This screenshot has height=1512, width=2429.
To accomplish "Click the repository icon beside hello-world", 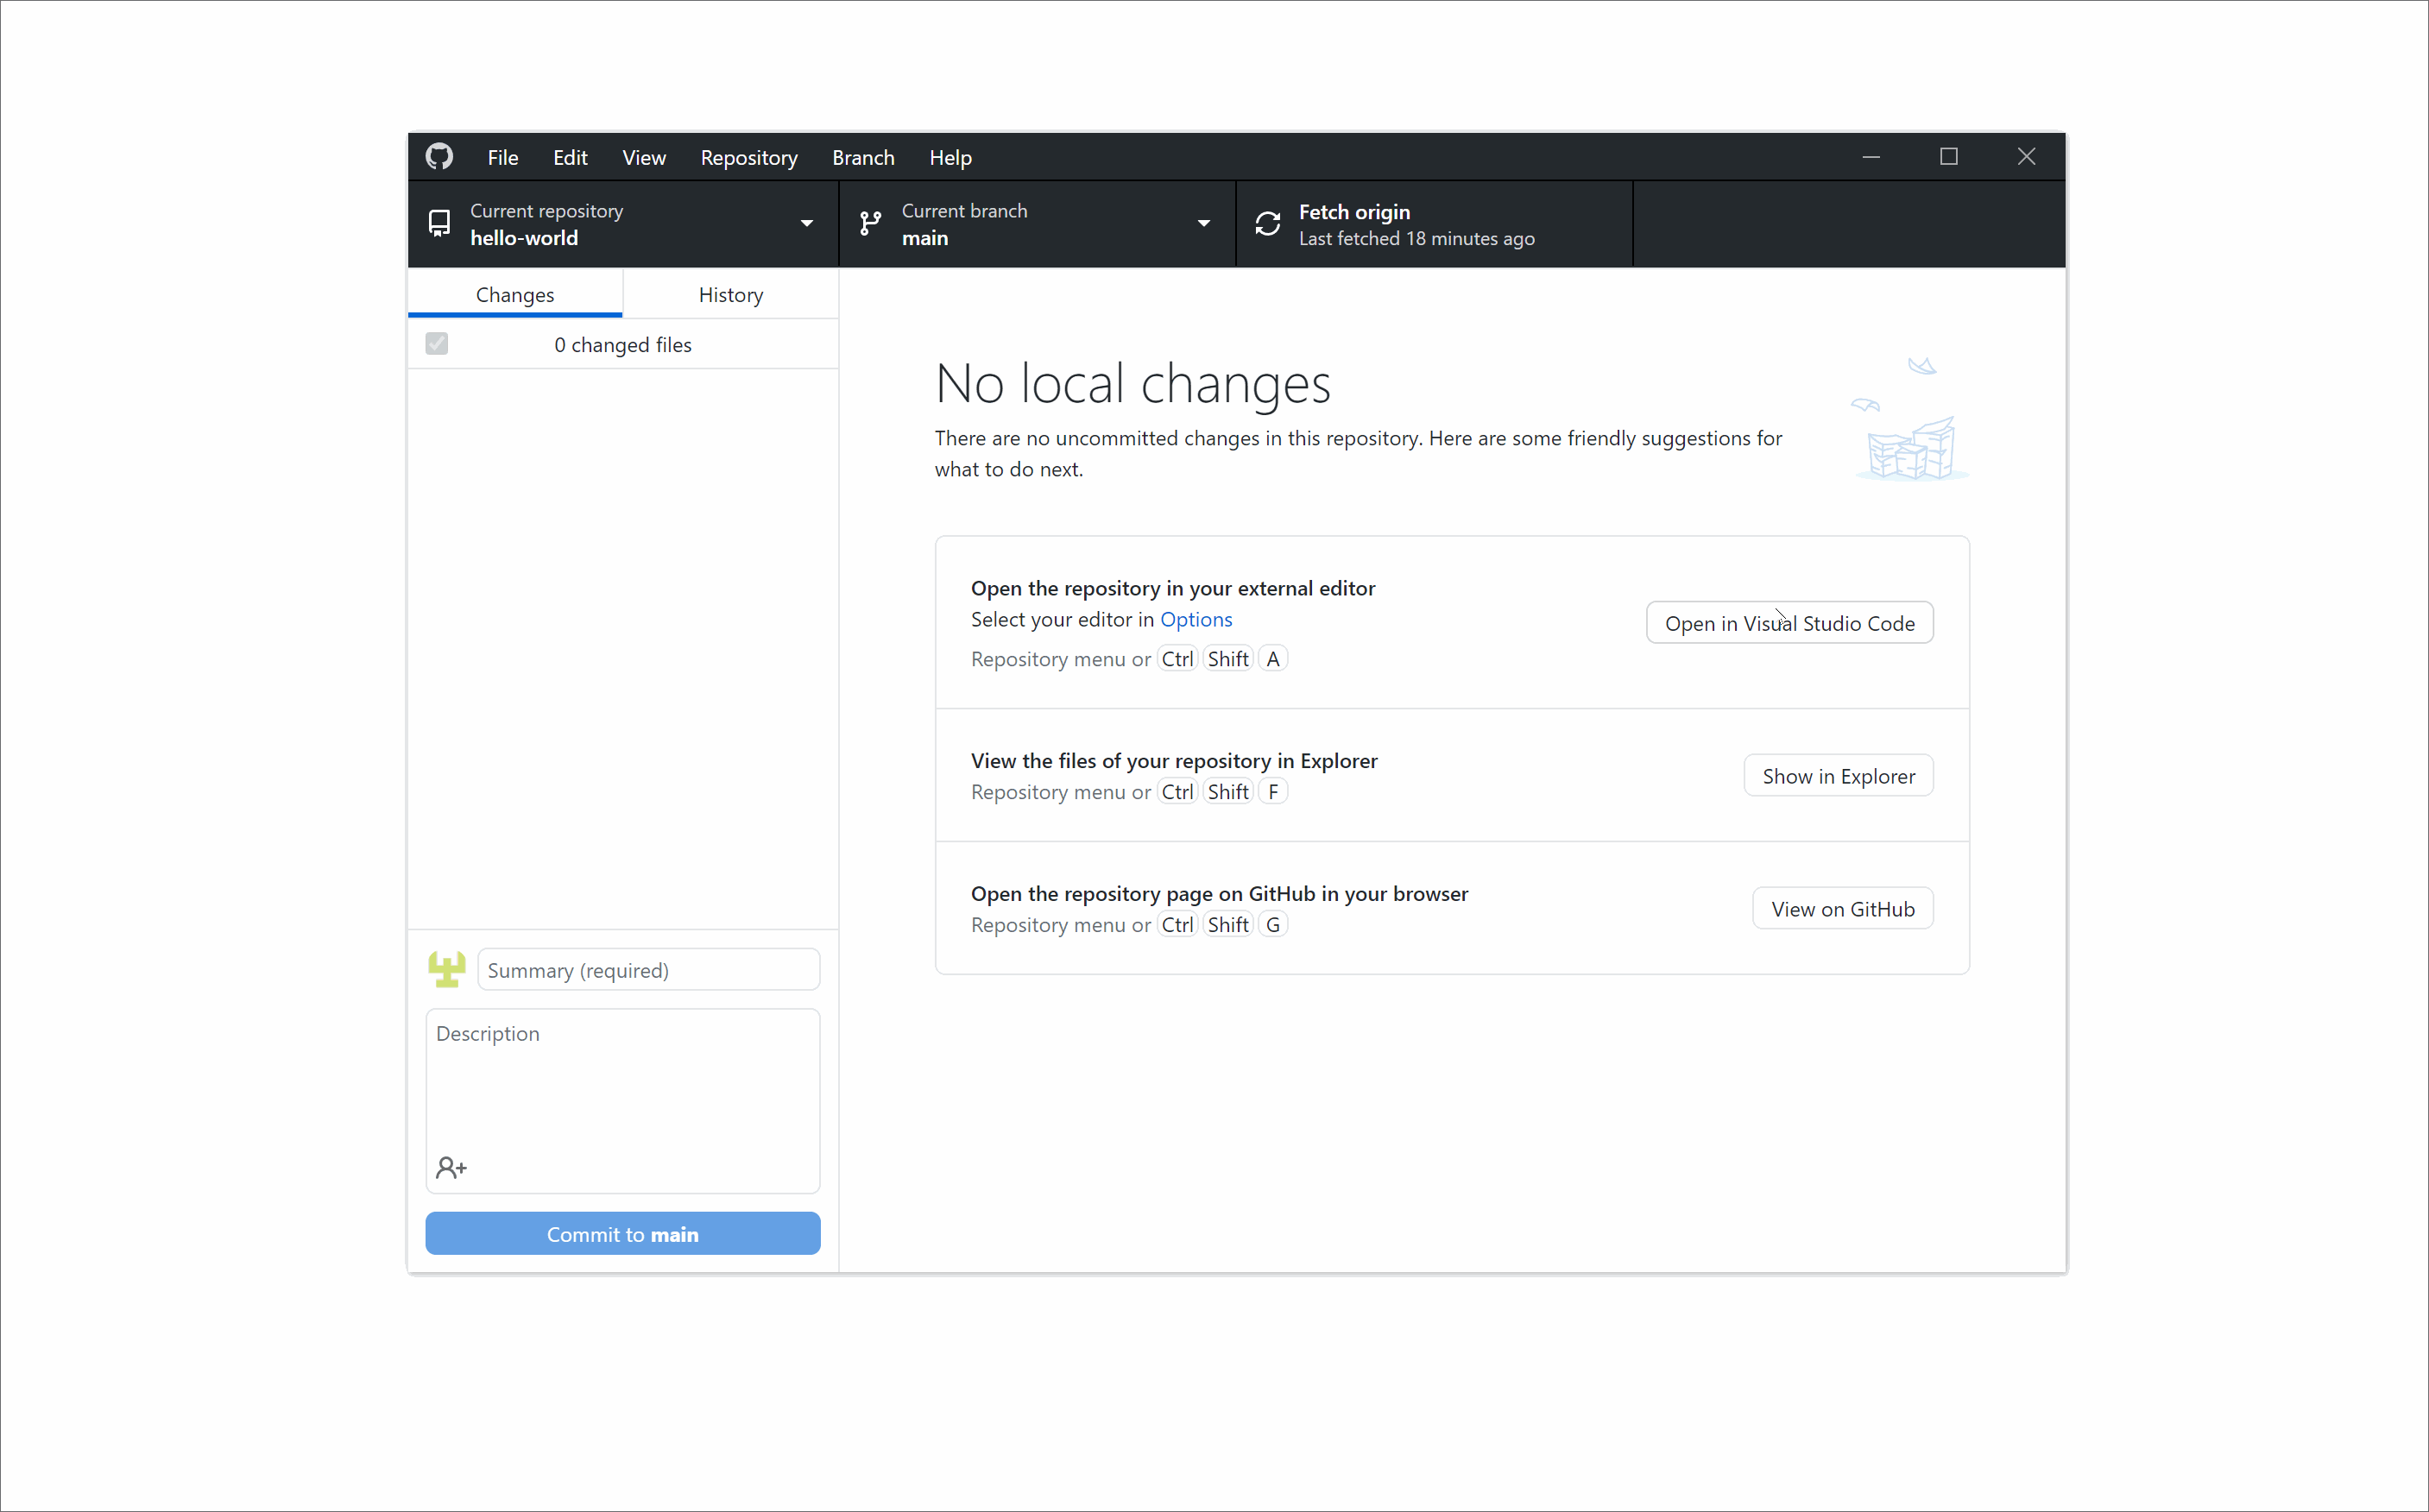I will point(439,223).
